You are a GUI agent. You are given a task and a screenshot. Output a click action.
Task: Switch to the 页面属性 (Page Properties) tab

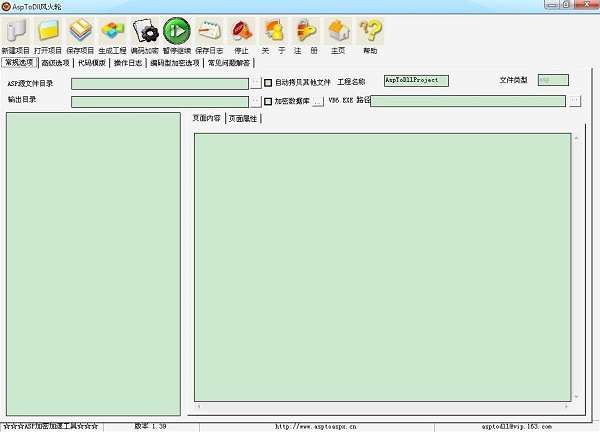243,119
